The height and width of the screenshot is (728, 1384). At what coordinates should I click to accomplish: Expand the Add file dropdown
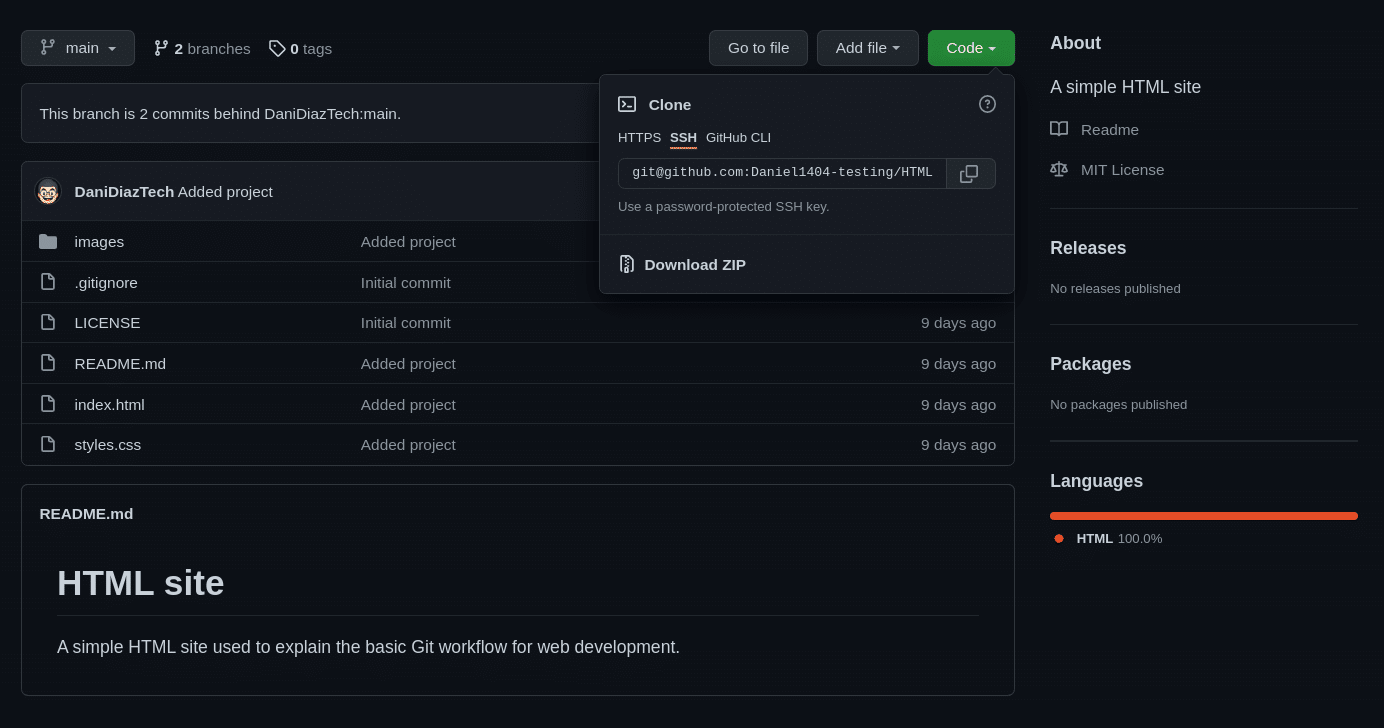[867, 48]
